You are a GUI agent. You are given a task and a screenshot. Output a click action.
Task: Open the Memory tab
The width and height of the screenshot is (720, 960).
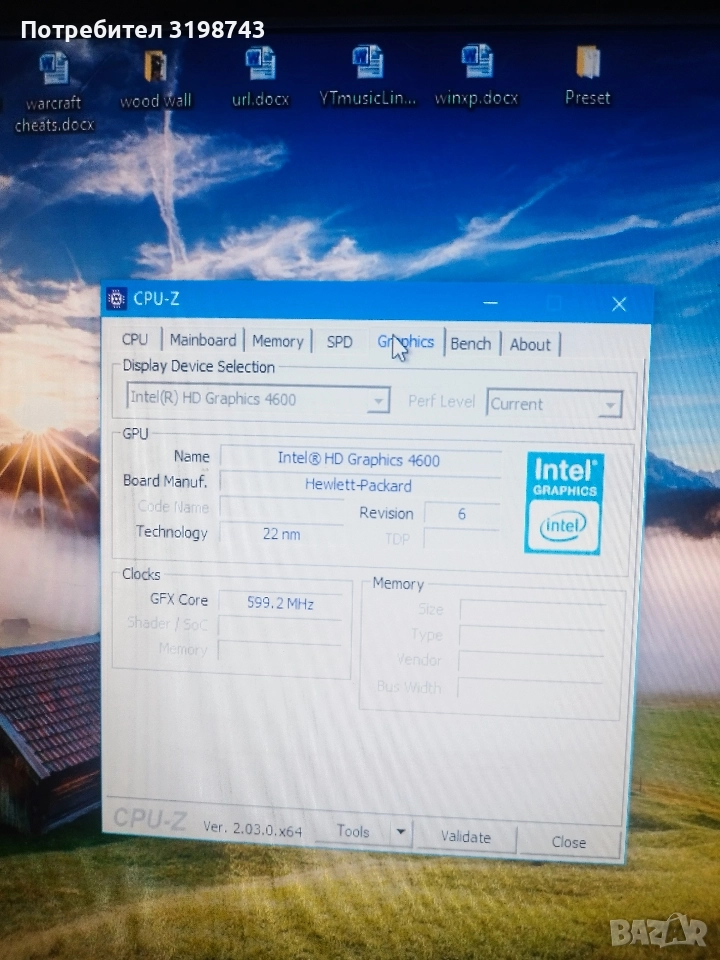[x=277, y=341]
